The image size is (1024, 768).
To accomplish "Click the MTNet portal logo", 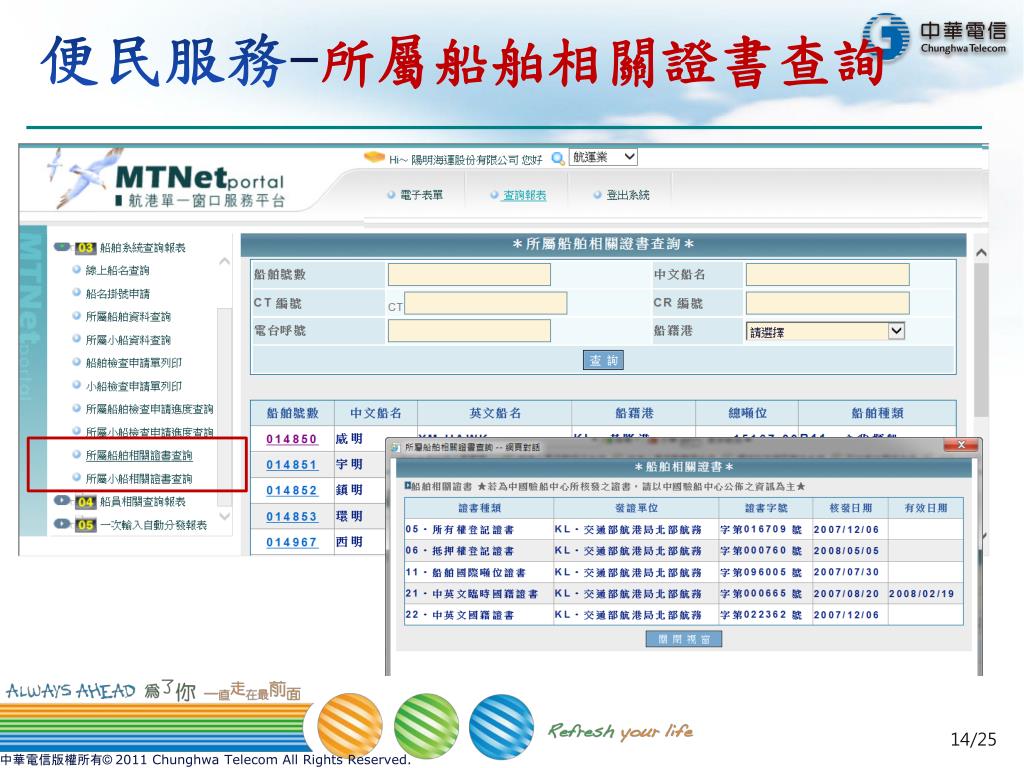I will tap(168, 179).
